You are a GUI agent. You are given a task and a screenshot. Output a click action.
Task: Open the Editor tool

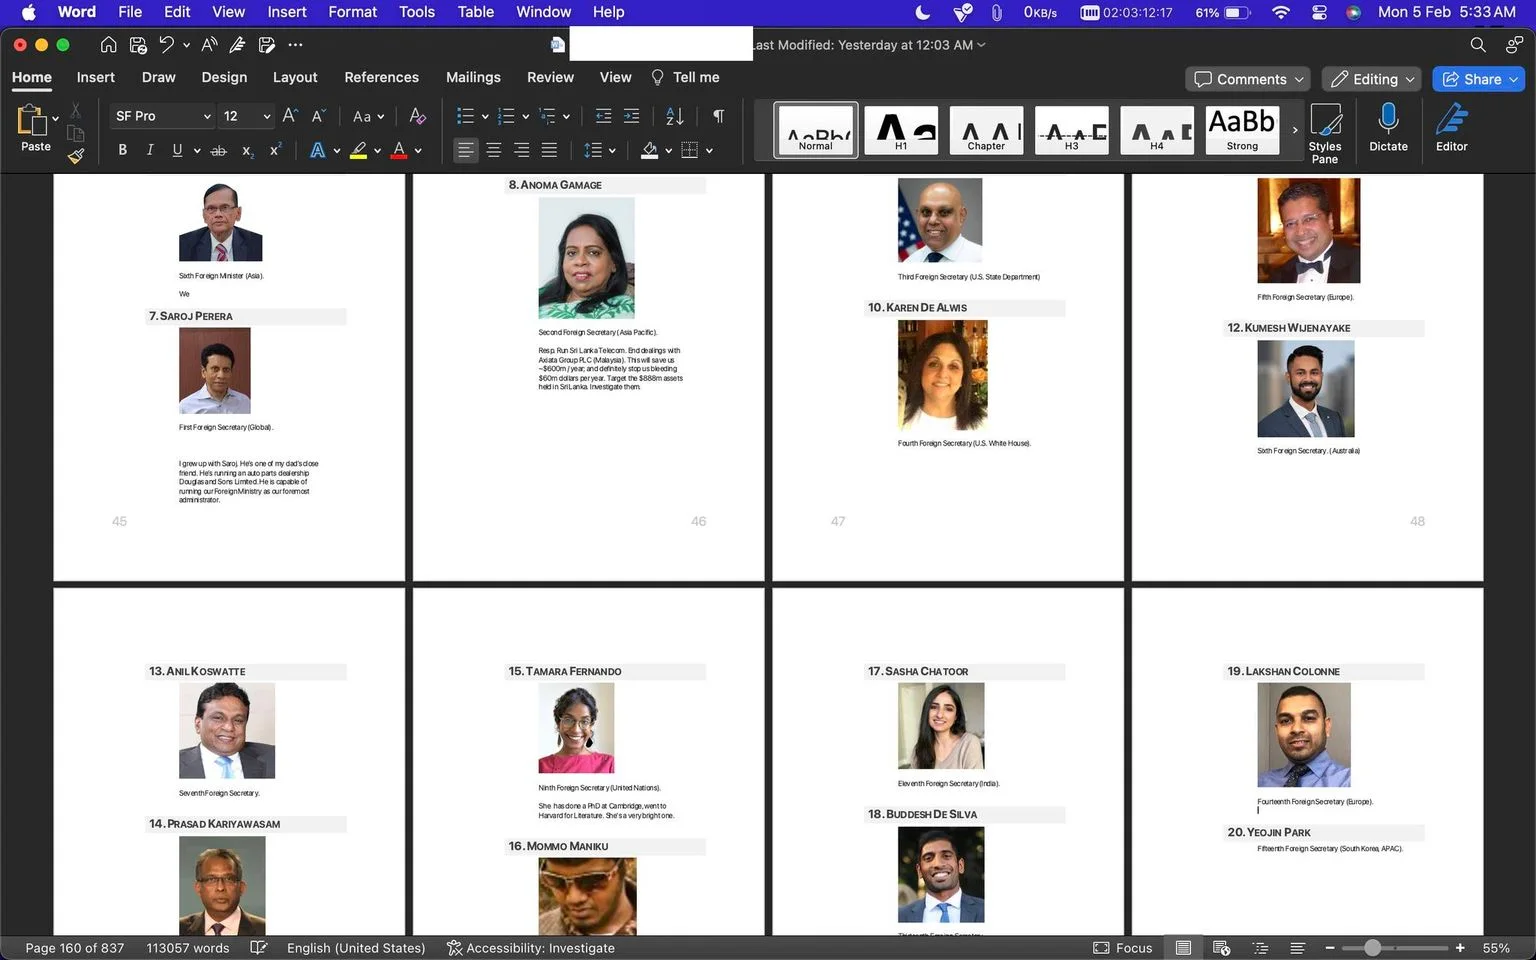tap(1452, 127)
